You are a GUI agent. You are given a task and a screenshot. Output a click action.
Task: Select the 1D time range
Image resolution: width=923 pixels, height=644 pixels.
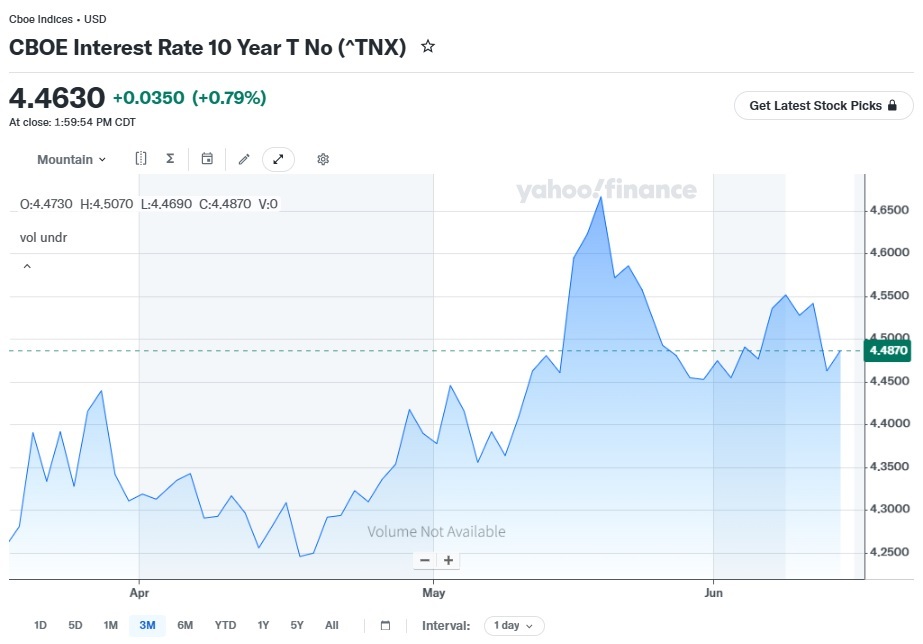(x=40, y=625)
